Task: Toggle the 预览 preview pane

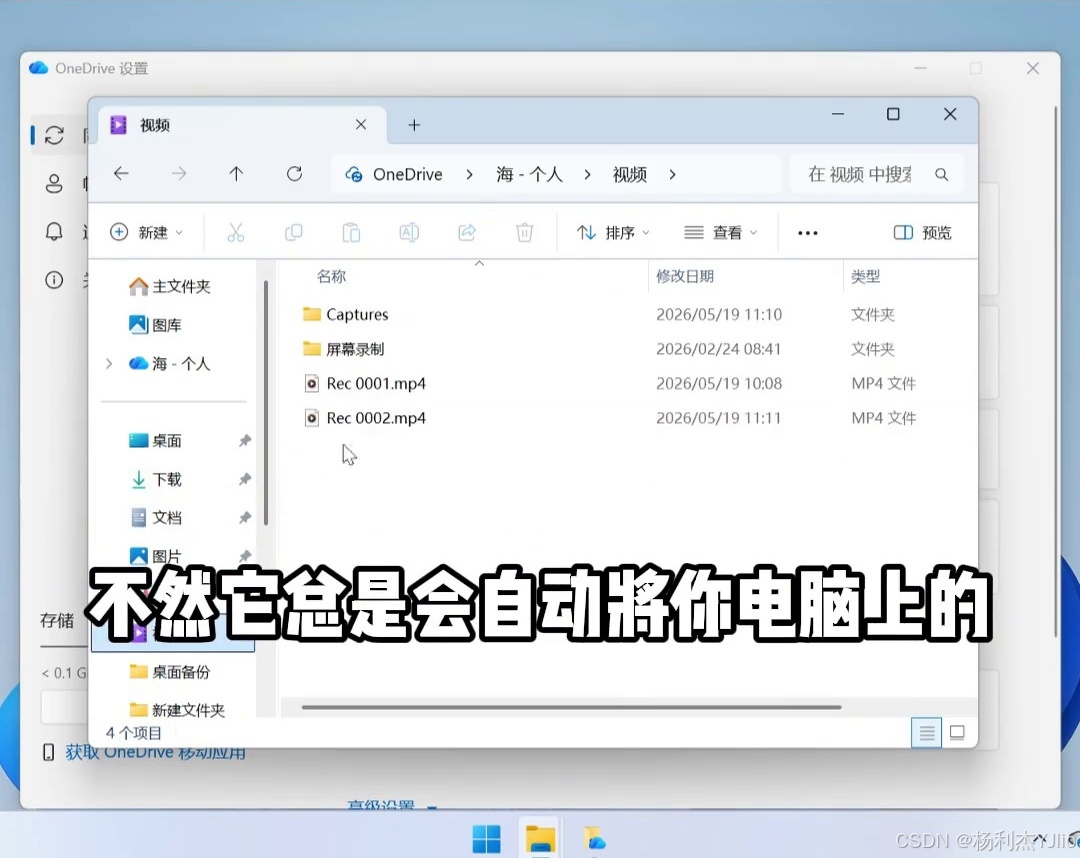Action: click(x=922, y=233)
